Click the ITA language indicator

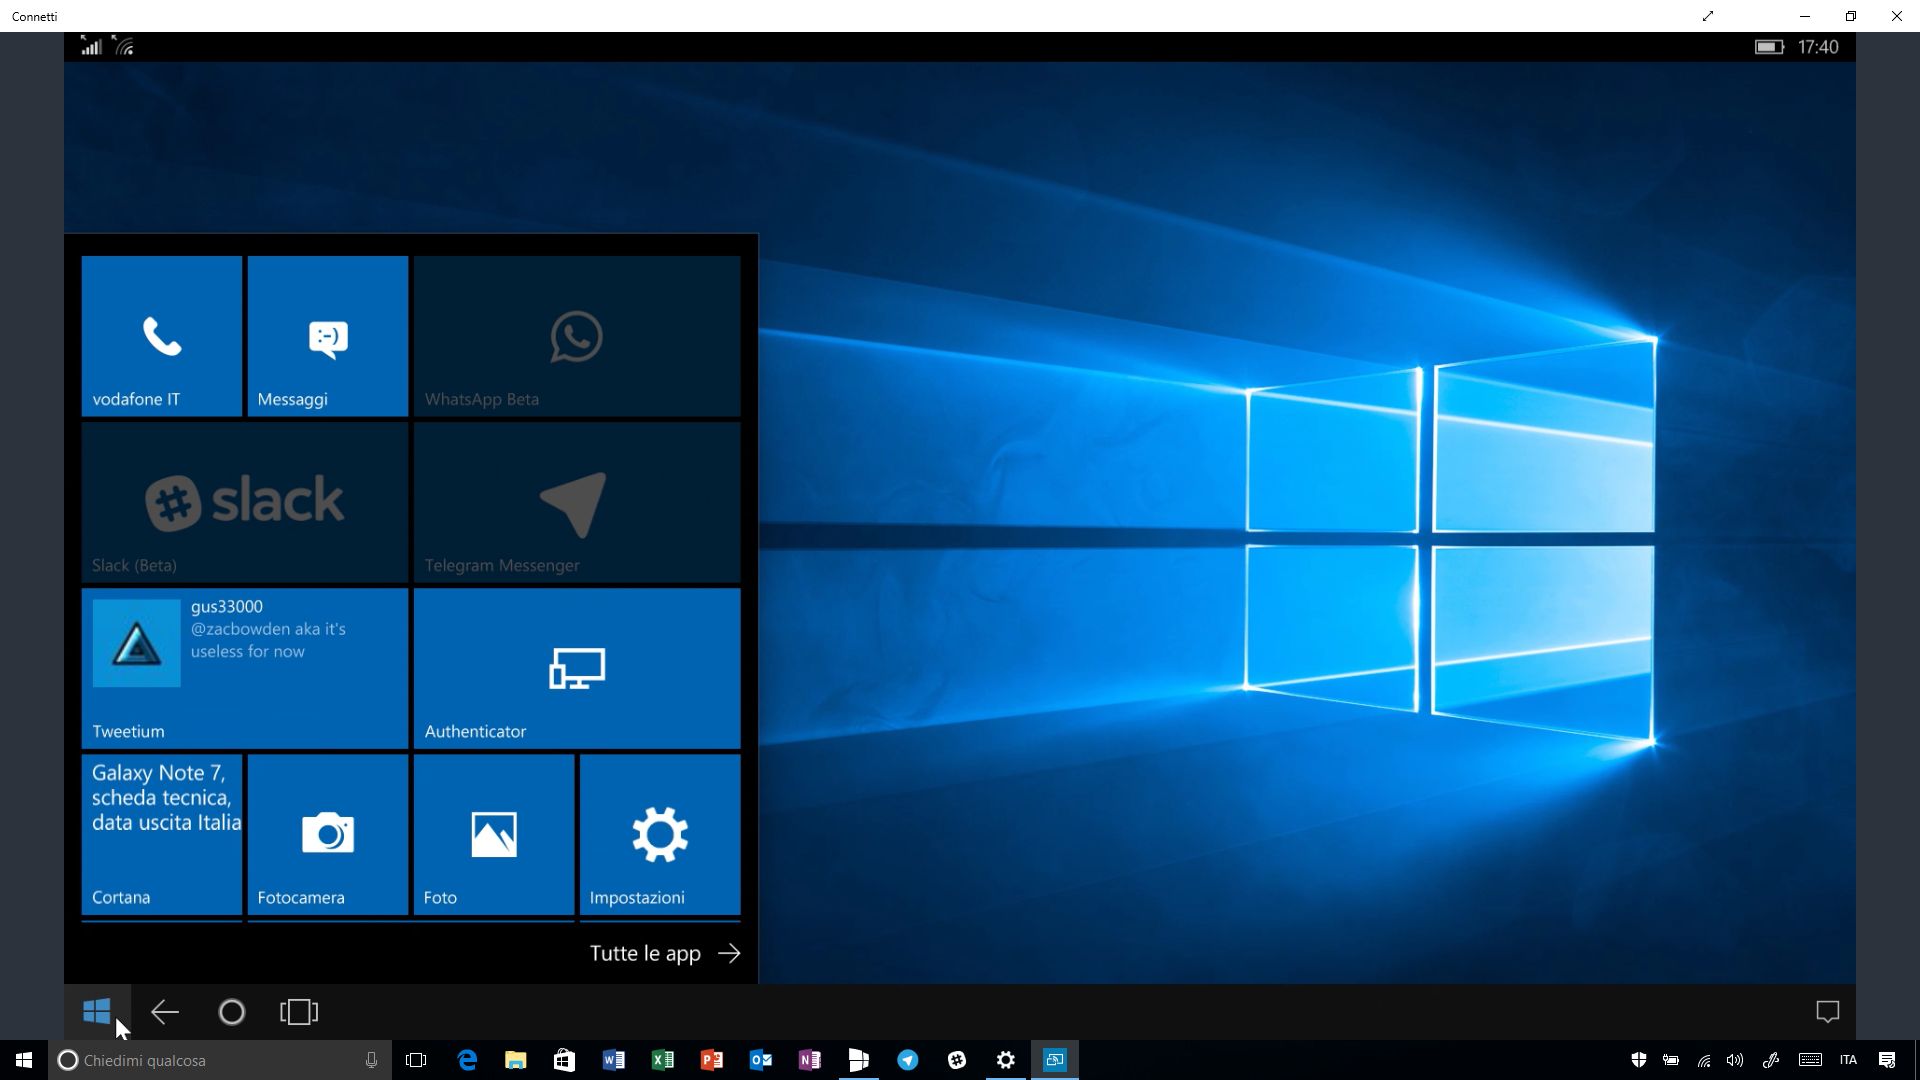[x=1848, y=1060]
